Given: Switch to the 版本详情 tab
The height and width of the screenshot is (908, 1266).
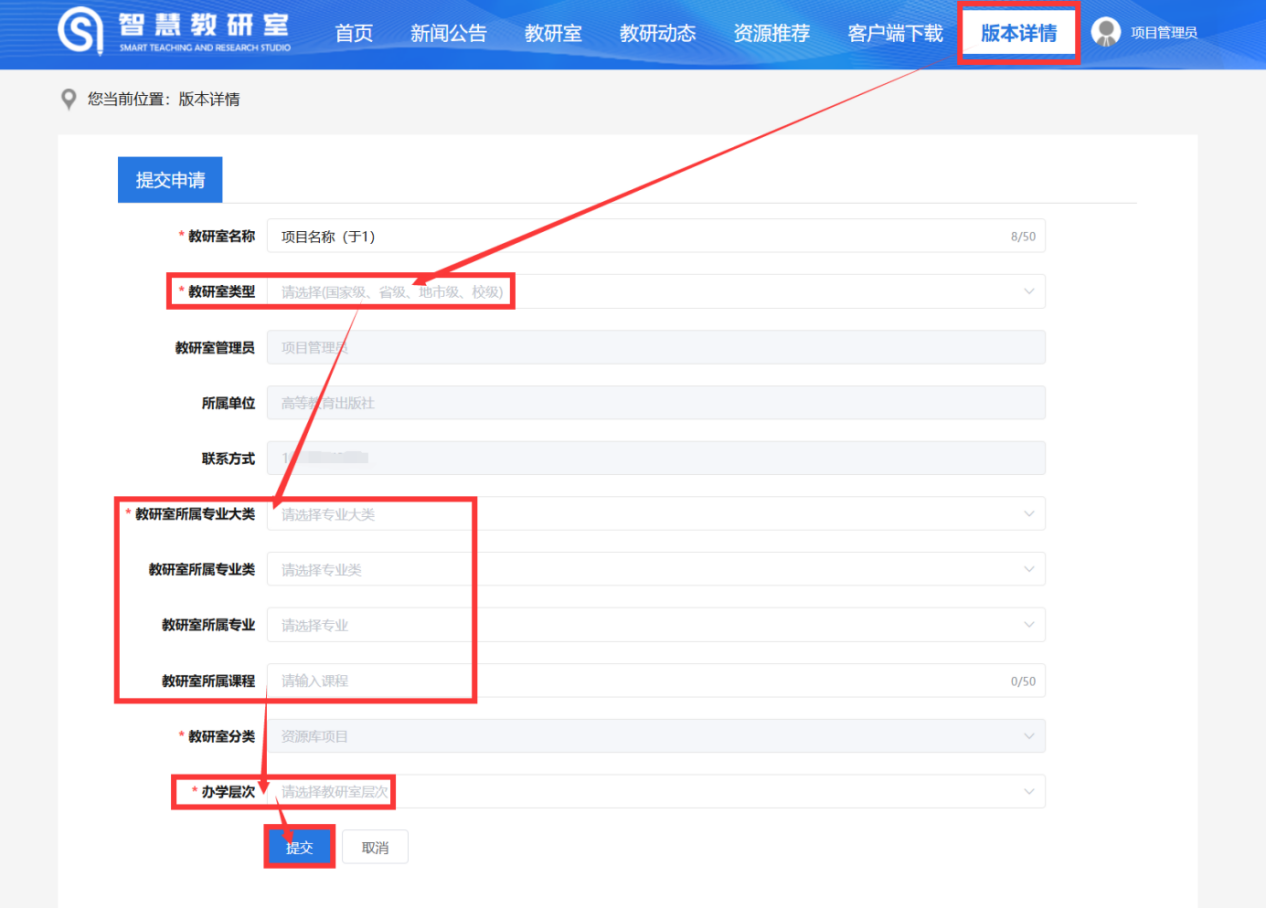Looking at the screenshot, I should click(1018, 32).
